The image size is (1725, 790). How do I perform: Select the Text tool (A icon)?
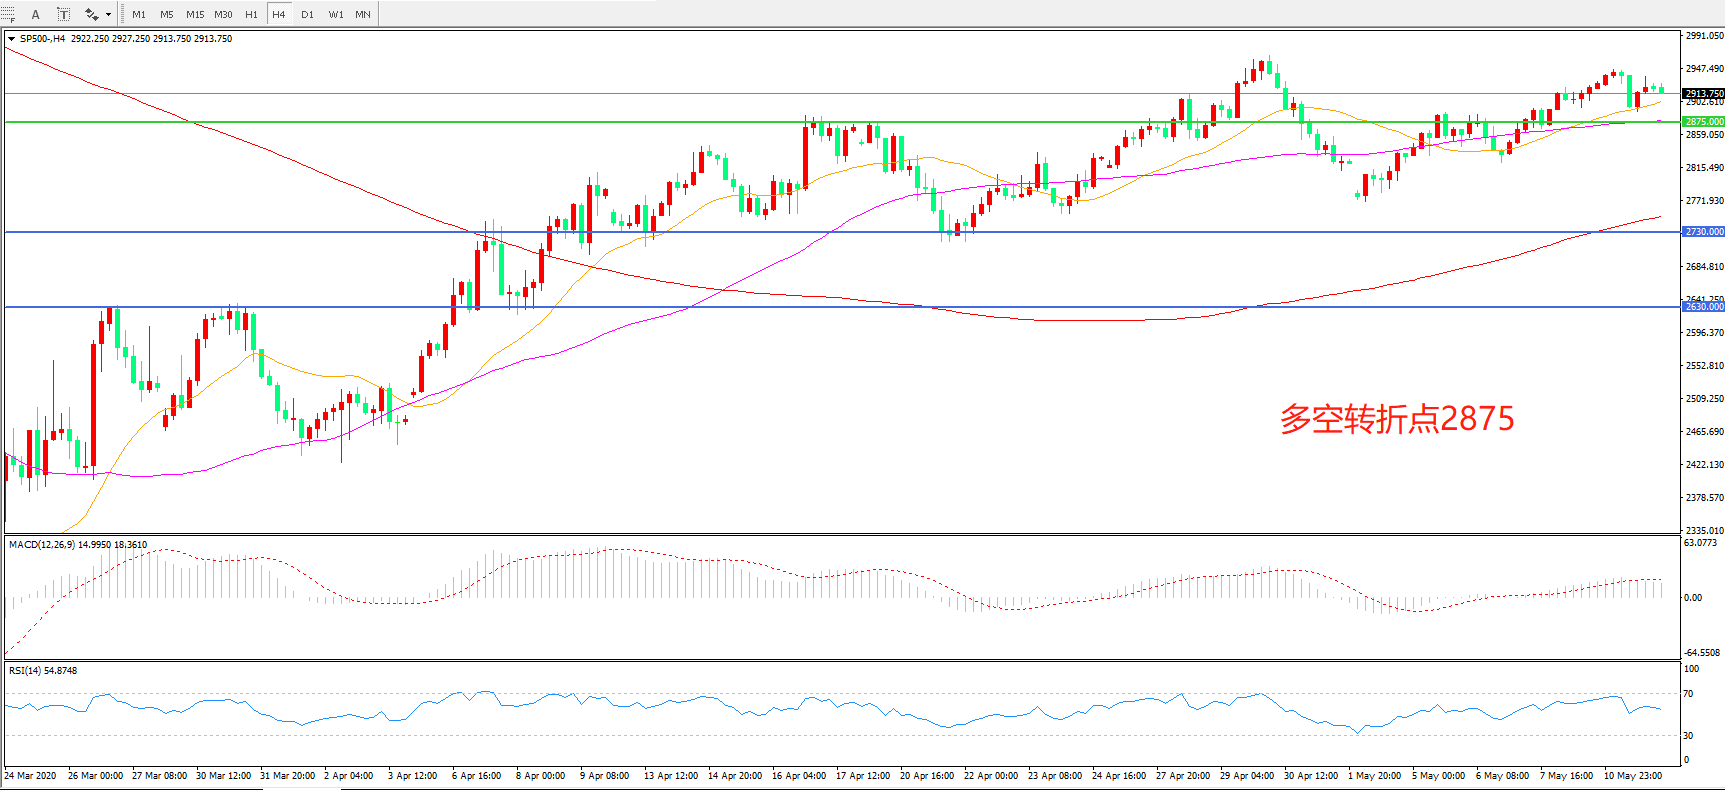point(36,14)
